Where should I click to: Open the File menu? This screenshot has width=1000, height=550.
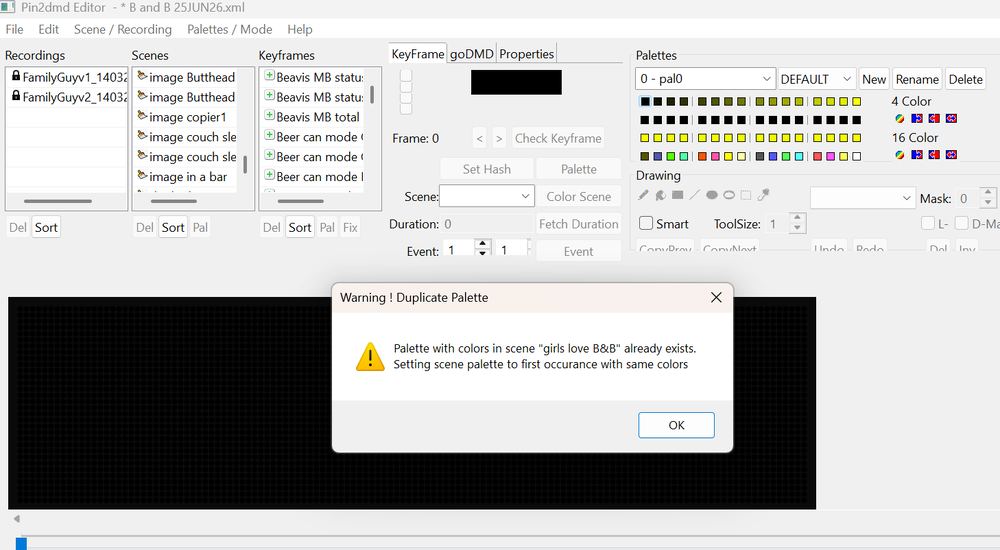[14, 29]
